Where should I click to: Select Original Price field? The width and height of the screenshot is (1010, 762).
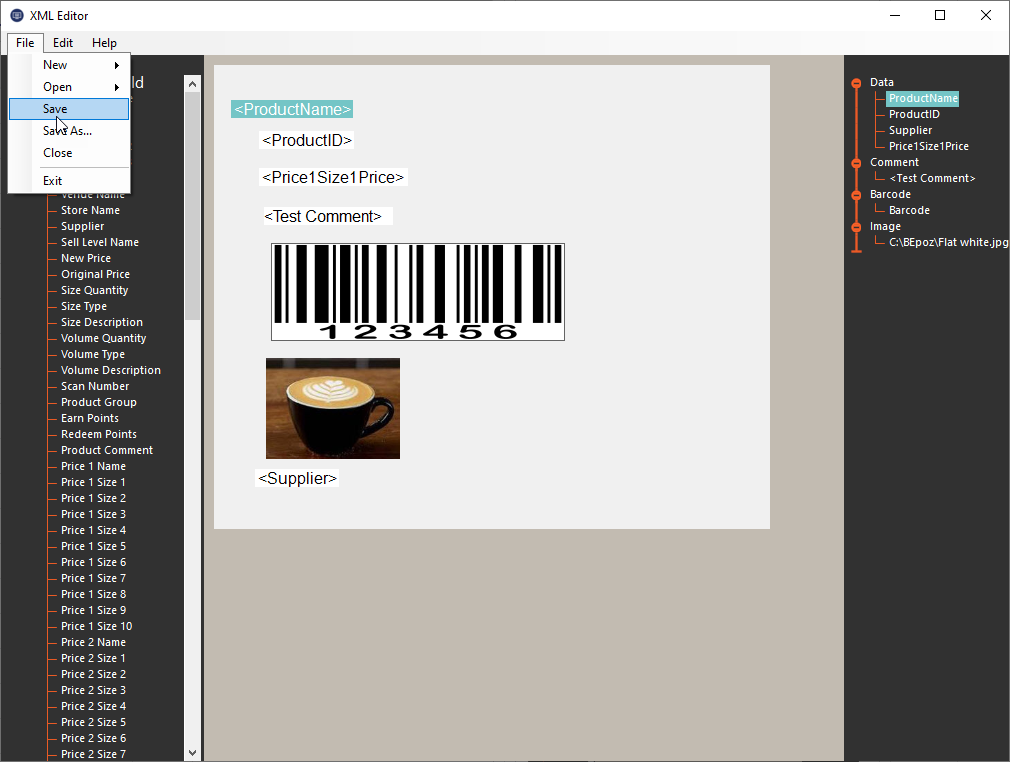[x=95, y=274]
